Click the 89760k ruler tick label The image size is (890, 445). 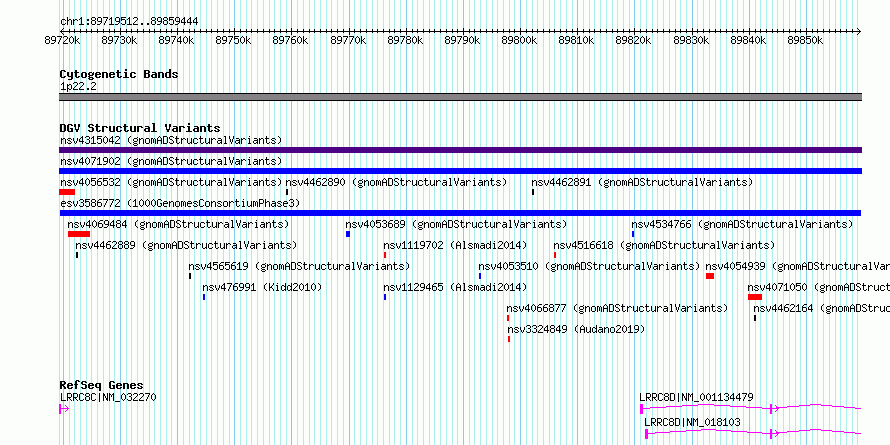[x=291, y=40]
